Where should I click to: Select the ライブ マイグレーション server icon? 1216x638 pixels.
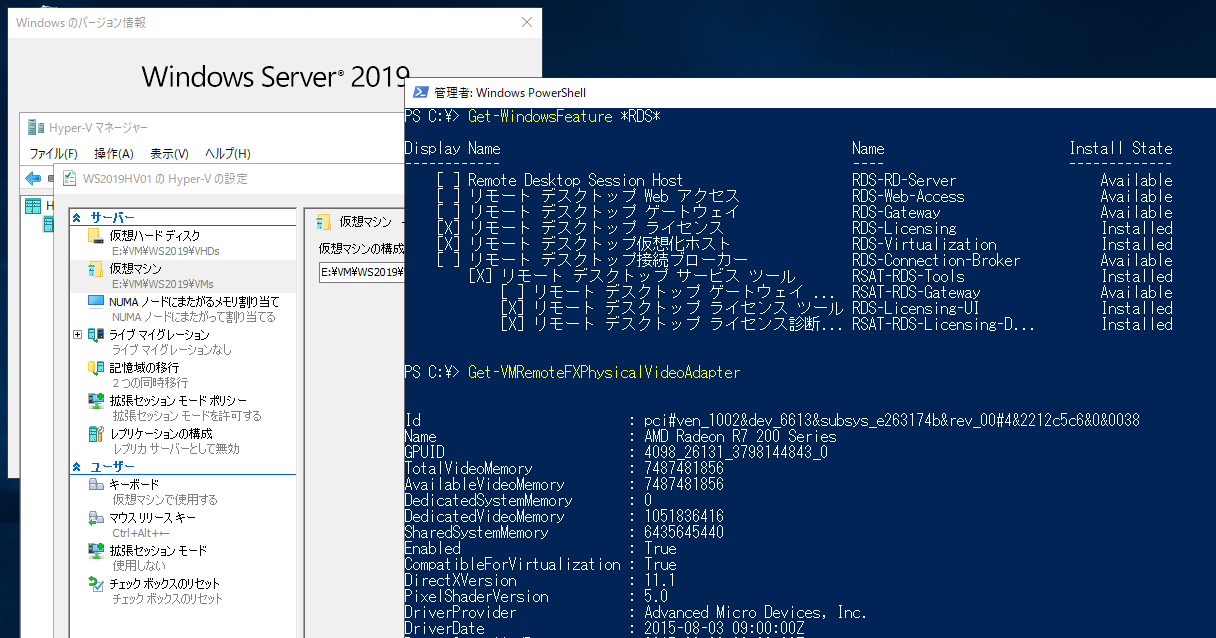tap(96, 335)
